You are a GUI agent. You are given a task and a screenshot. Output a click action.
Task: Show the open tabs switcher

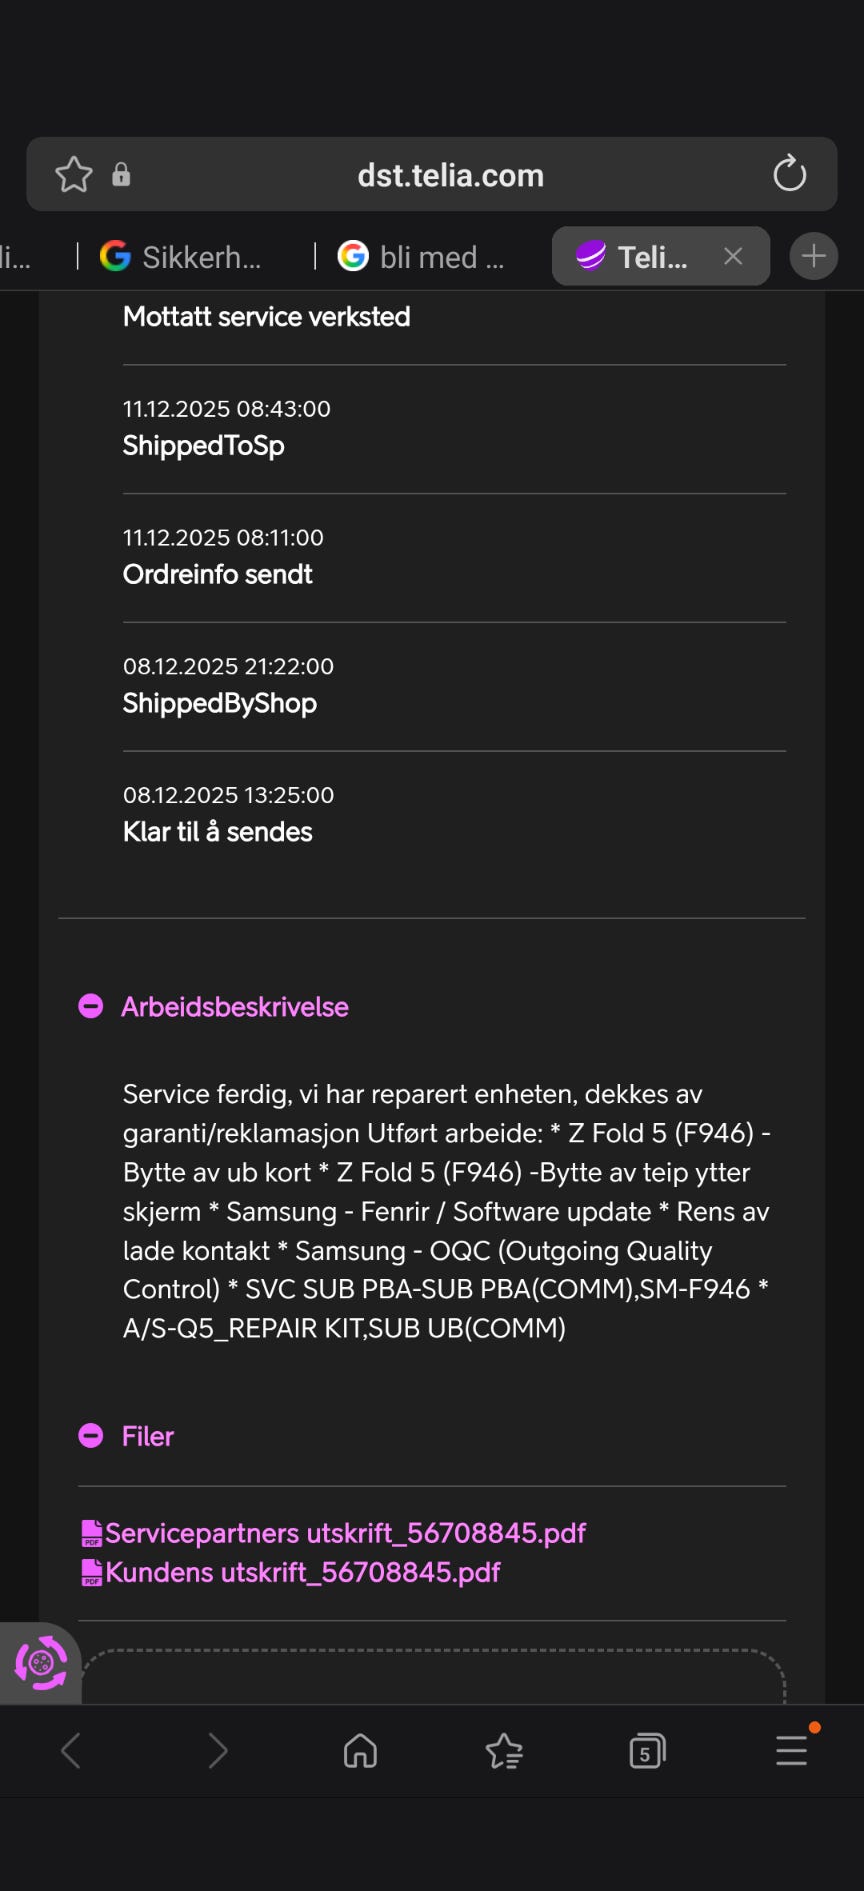point(647,1750)
